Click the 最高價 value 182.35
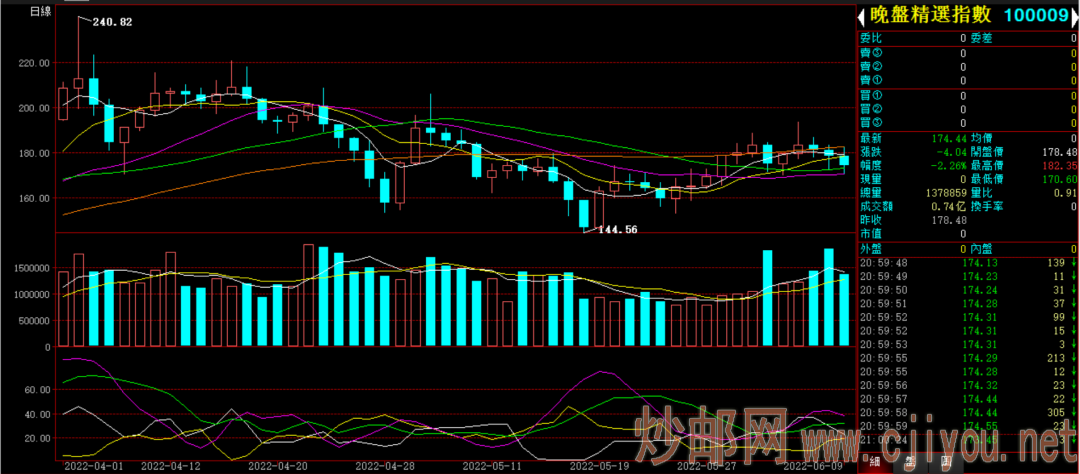Image resolution: width=1080 pixels, height=474 pixels. (1058, 165)
